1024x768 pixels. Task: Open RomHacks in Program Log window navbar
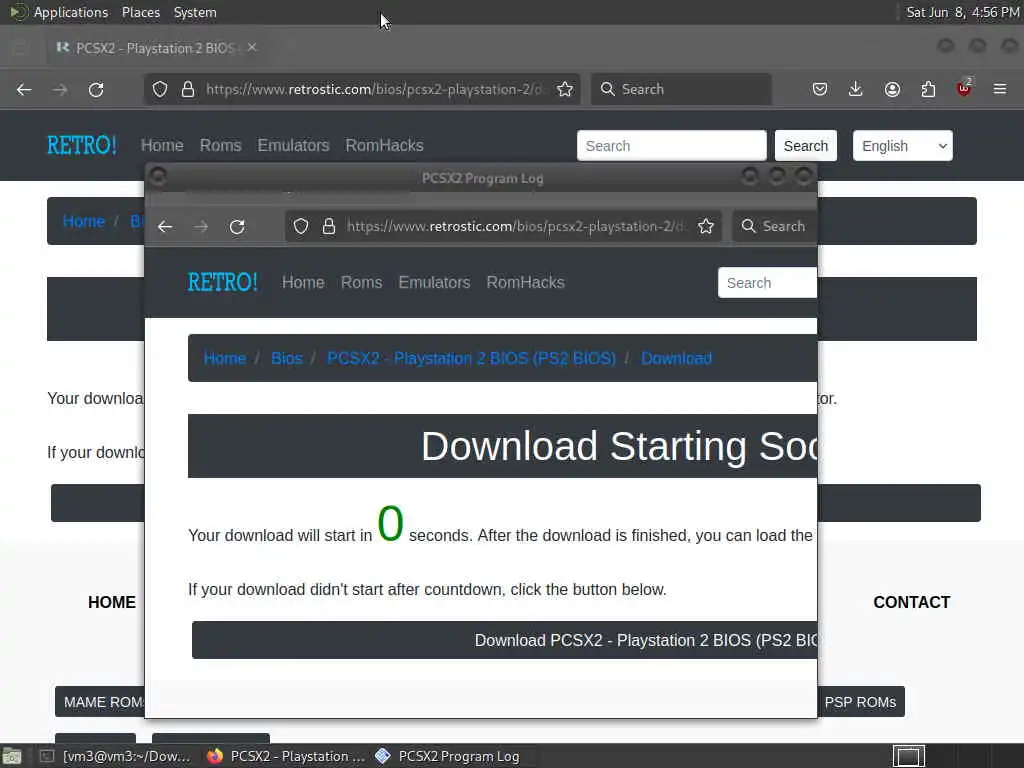coord(526,282)
